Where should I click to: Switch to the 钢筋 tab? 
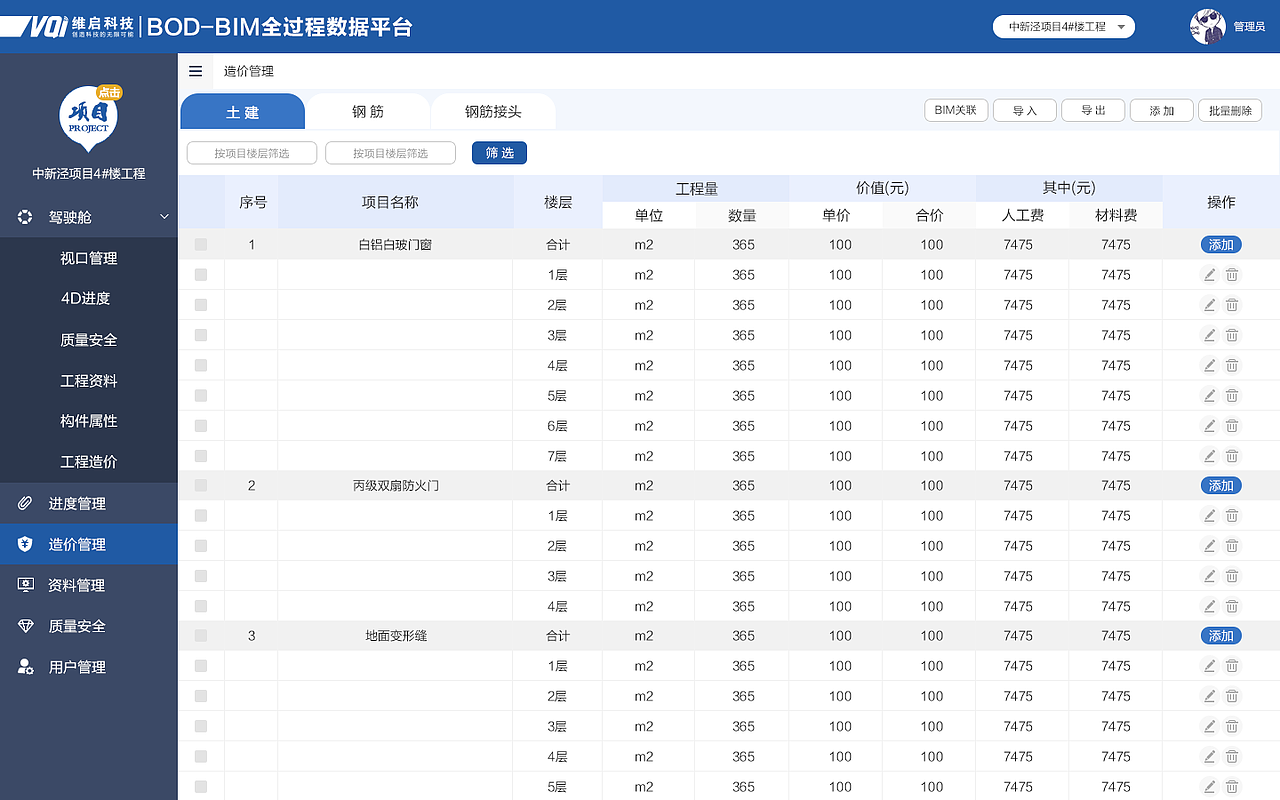pyautogui.click(x=368, y=112)
